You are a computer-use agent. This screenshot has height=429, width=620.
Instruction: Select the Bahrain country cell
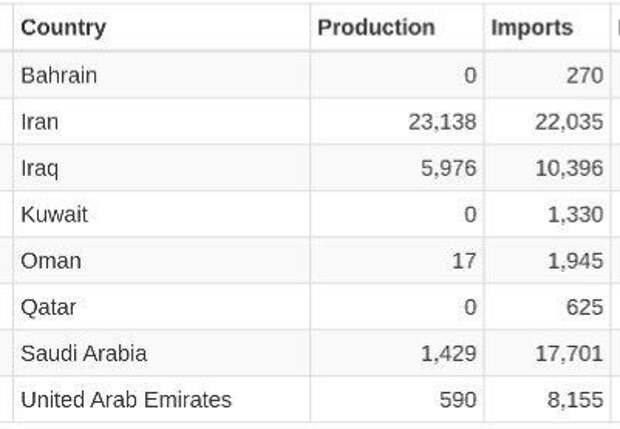point(59,75)
